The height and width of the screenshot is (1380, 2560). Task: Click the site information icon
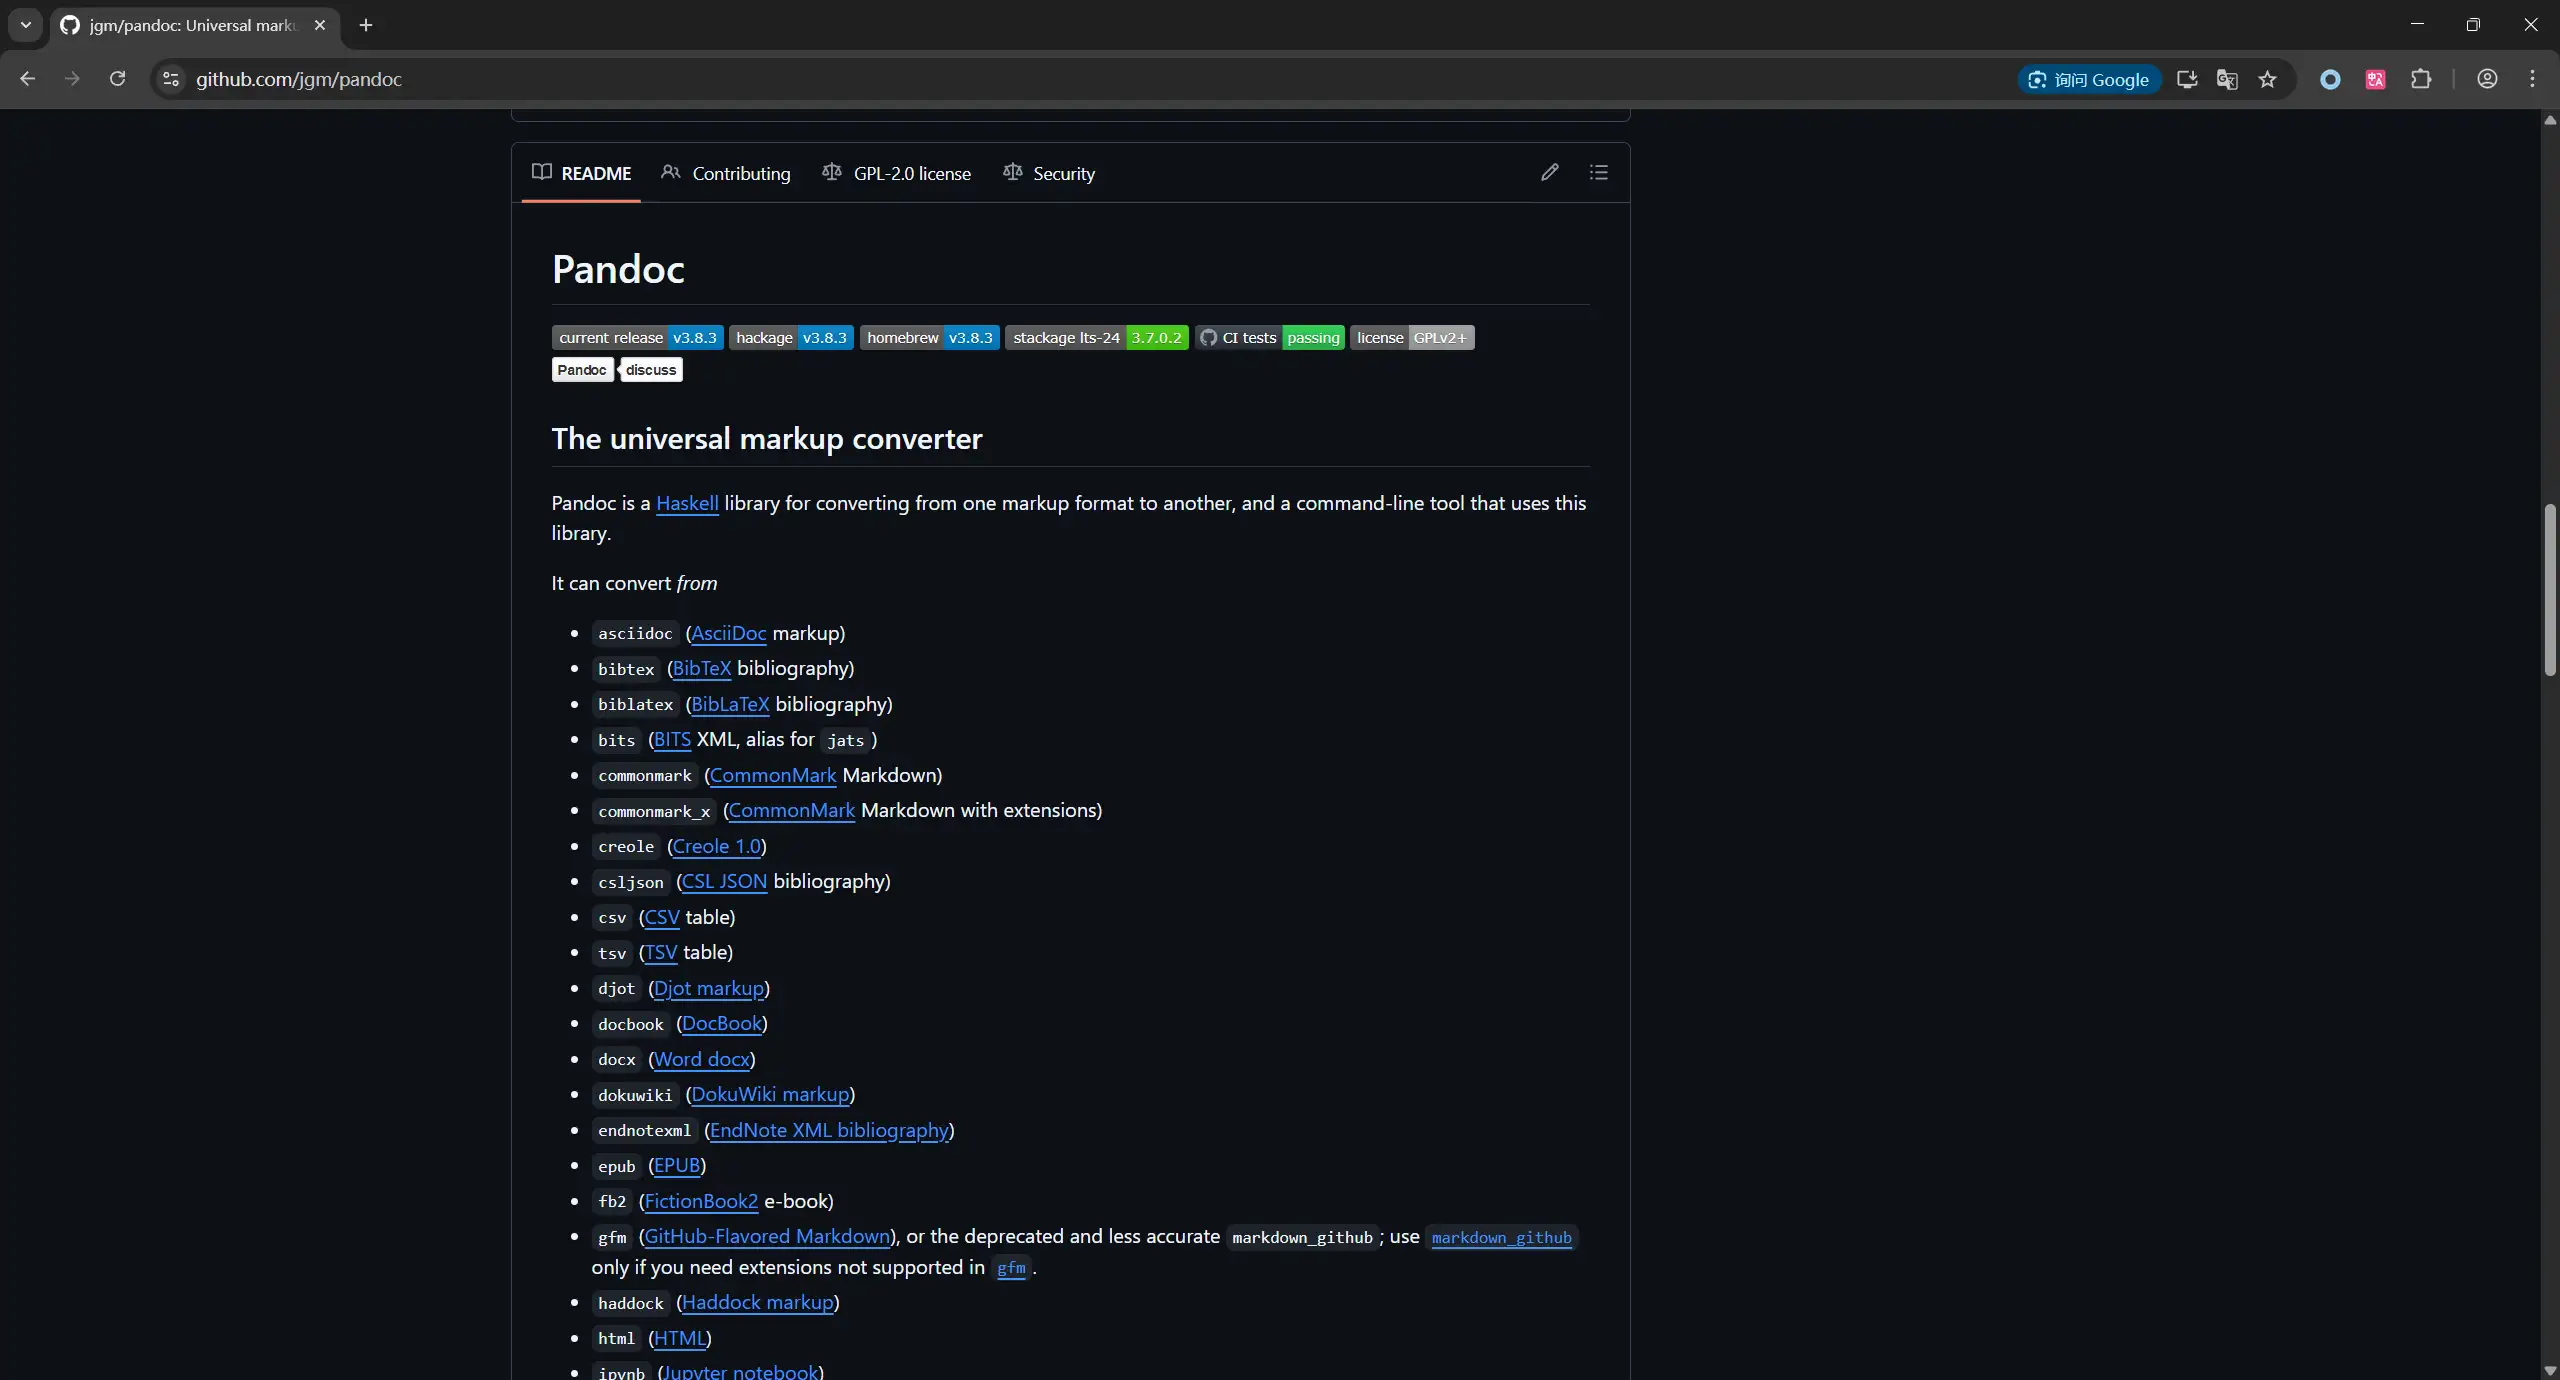[171, 79]
